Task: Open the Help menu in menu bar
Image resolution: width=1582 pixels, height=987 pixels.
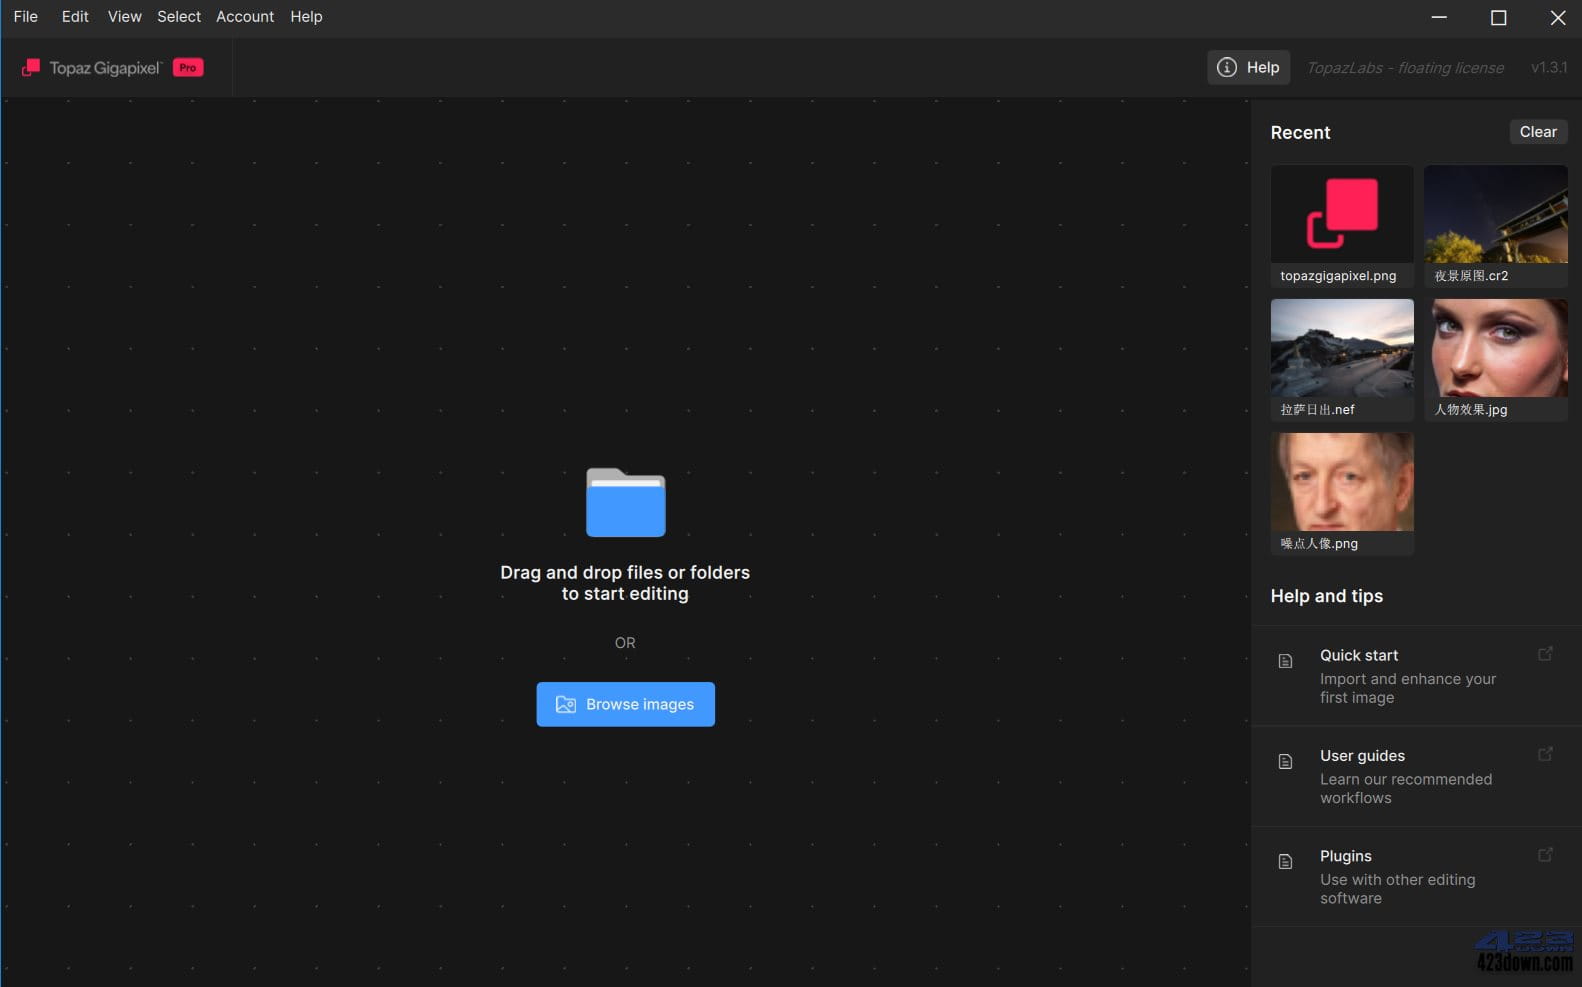Action: [x=306, y=17]
